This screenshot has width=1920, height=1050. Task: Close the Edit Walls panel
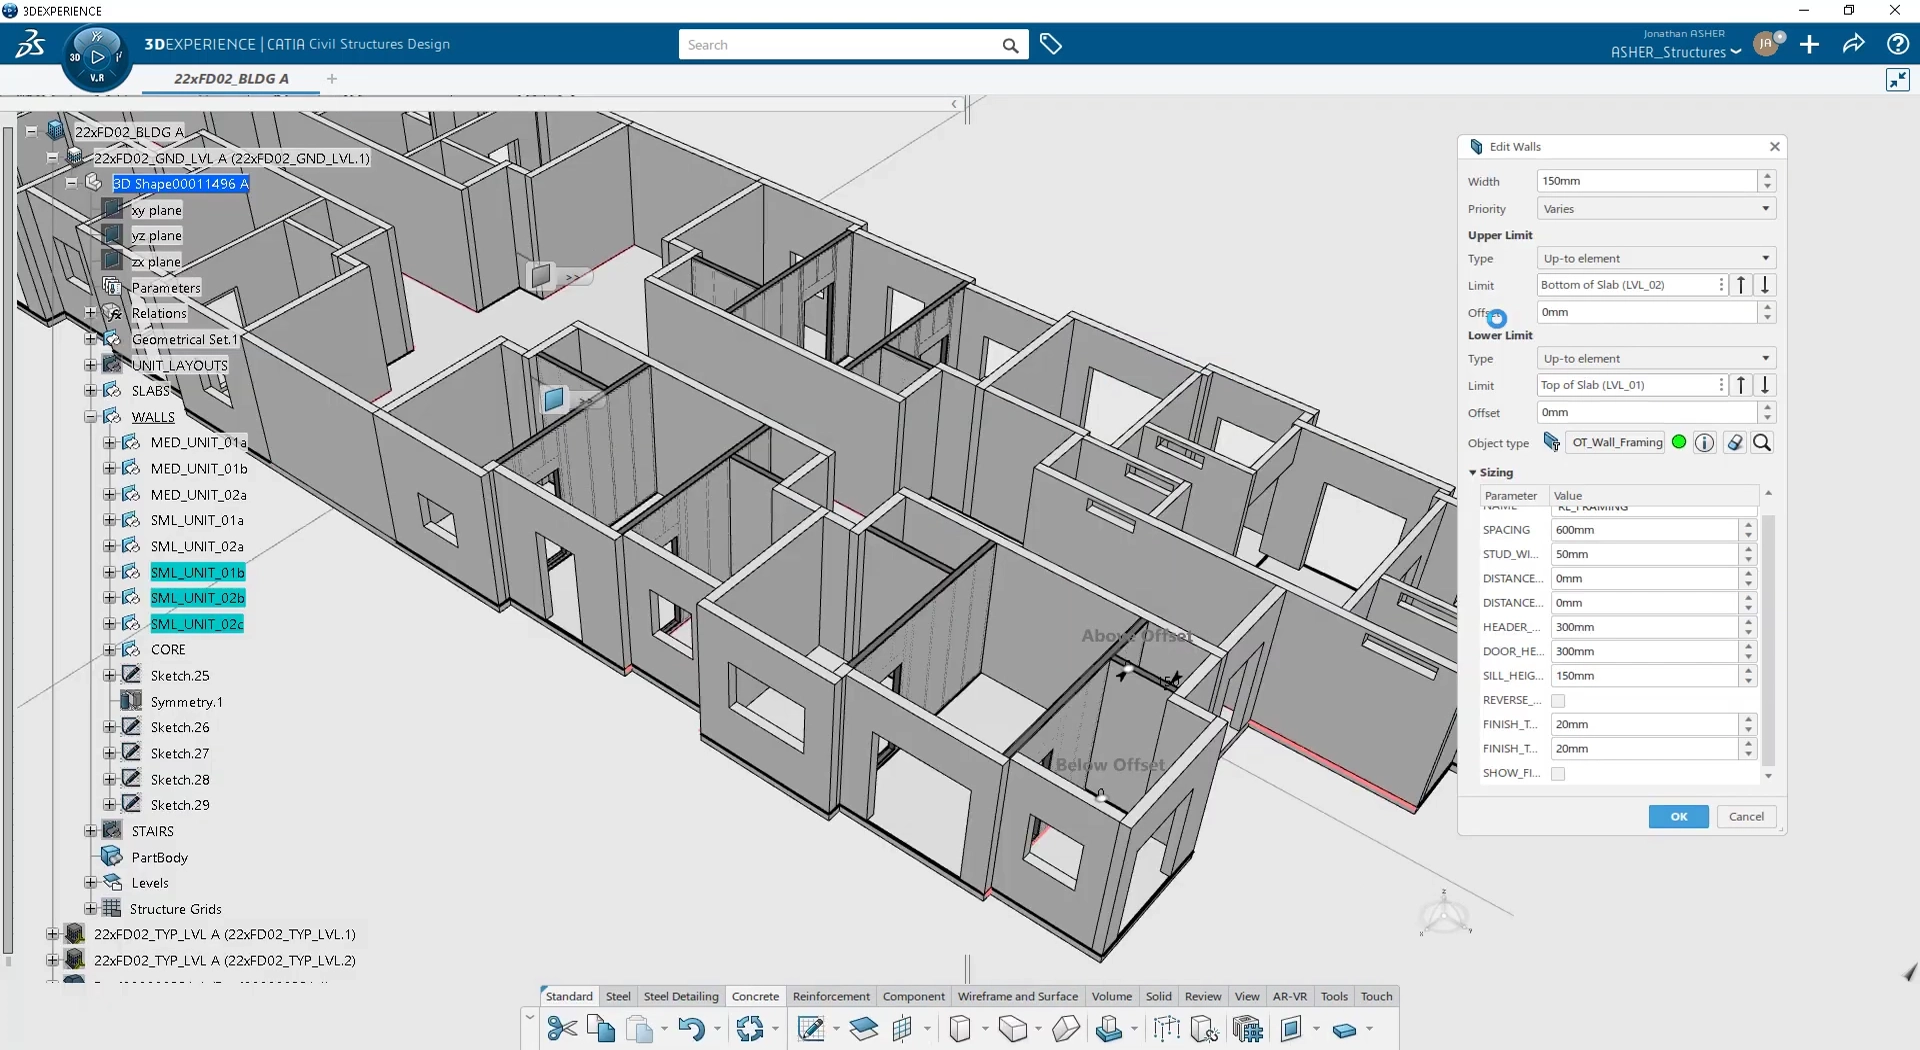click(x=1774, y=147)
